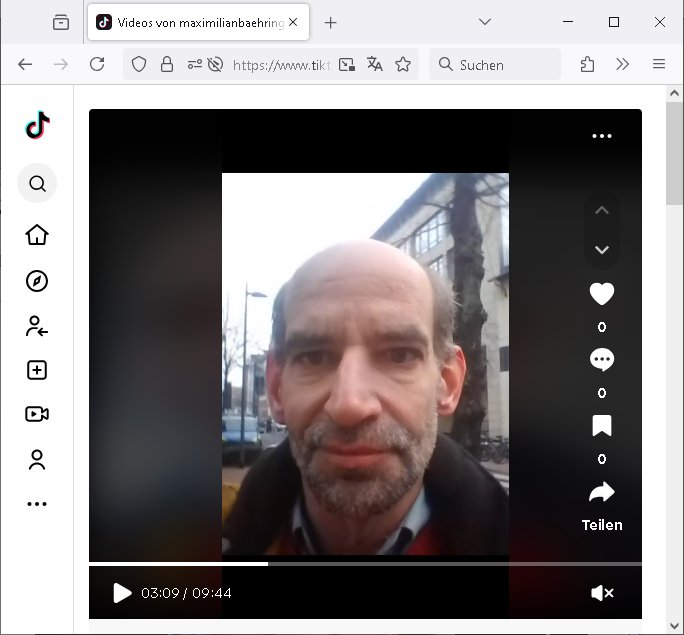
Task: Open the comments on the video
Action: click(601, 360)
